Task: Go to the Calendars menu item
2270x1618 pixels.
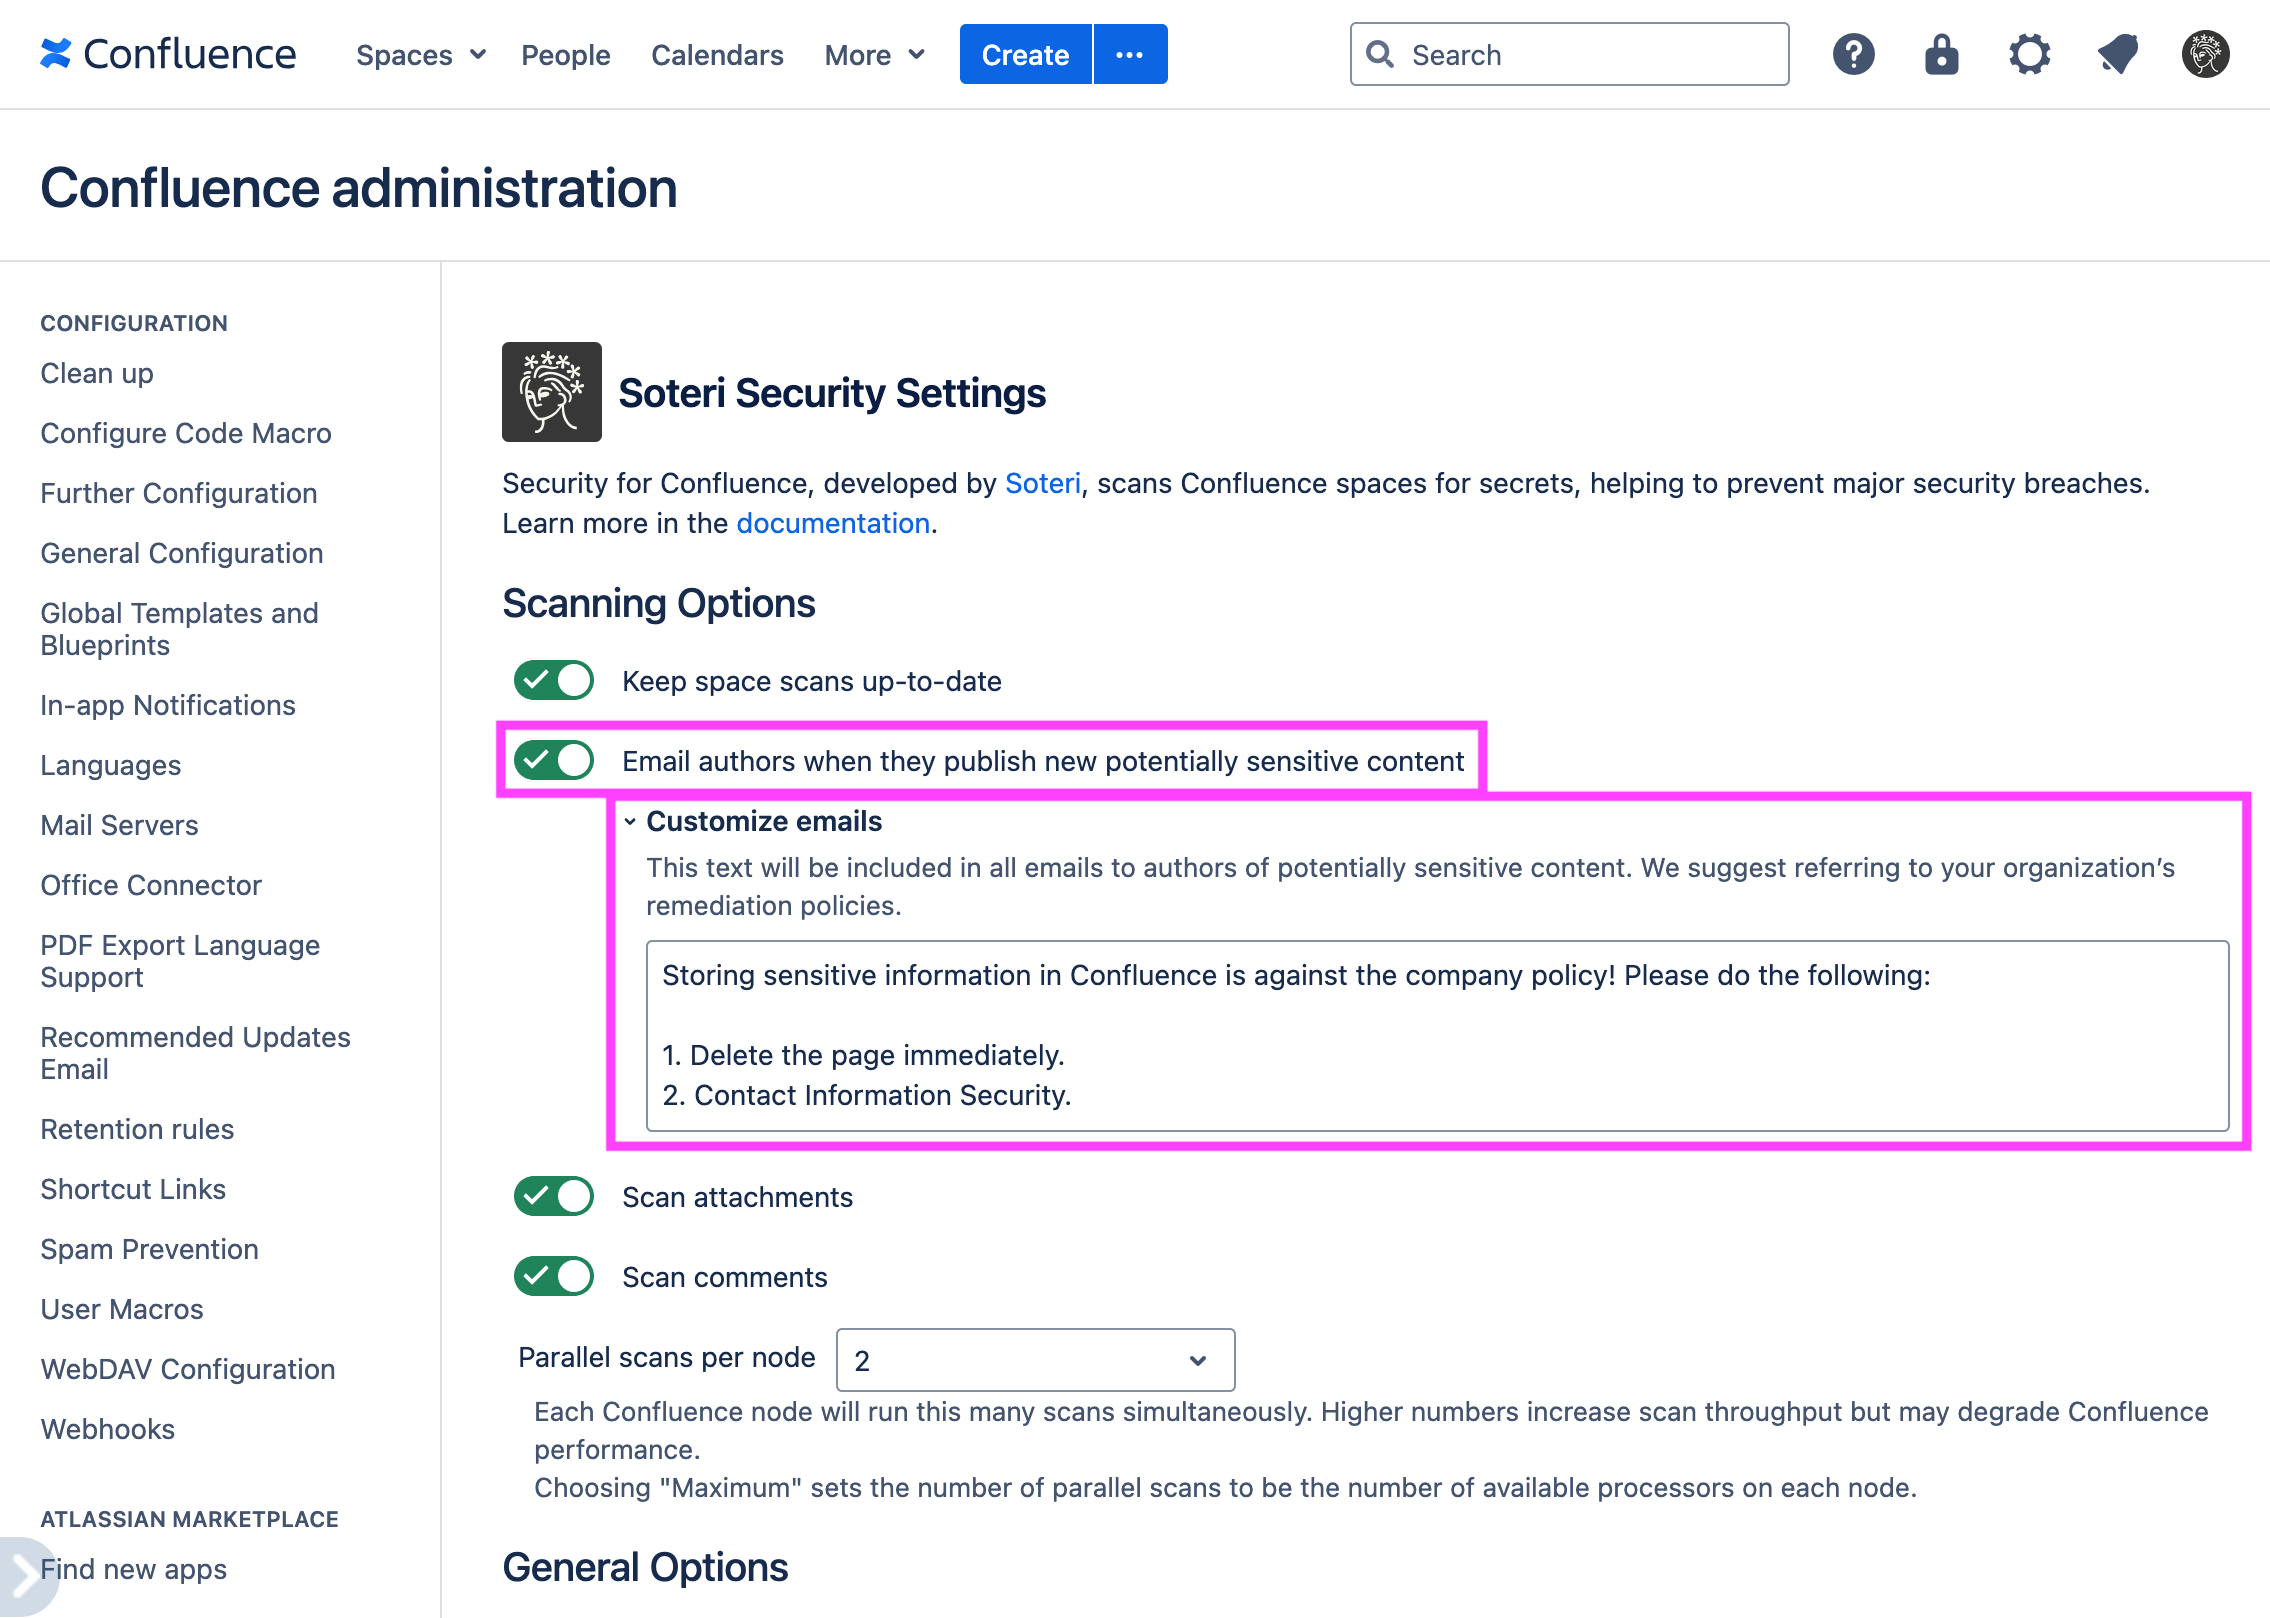Action: coord(716,54)
